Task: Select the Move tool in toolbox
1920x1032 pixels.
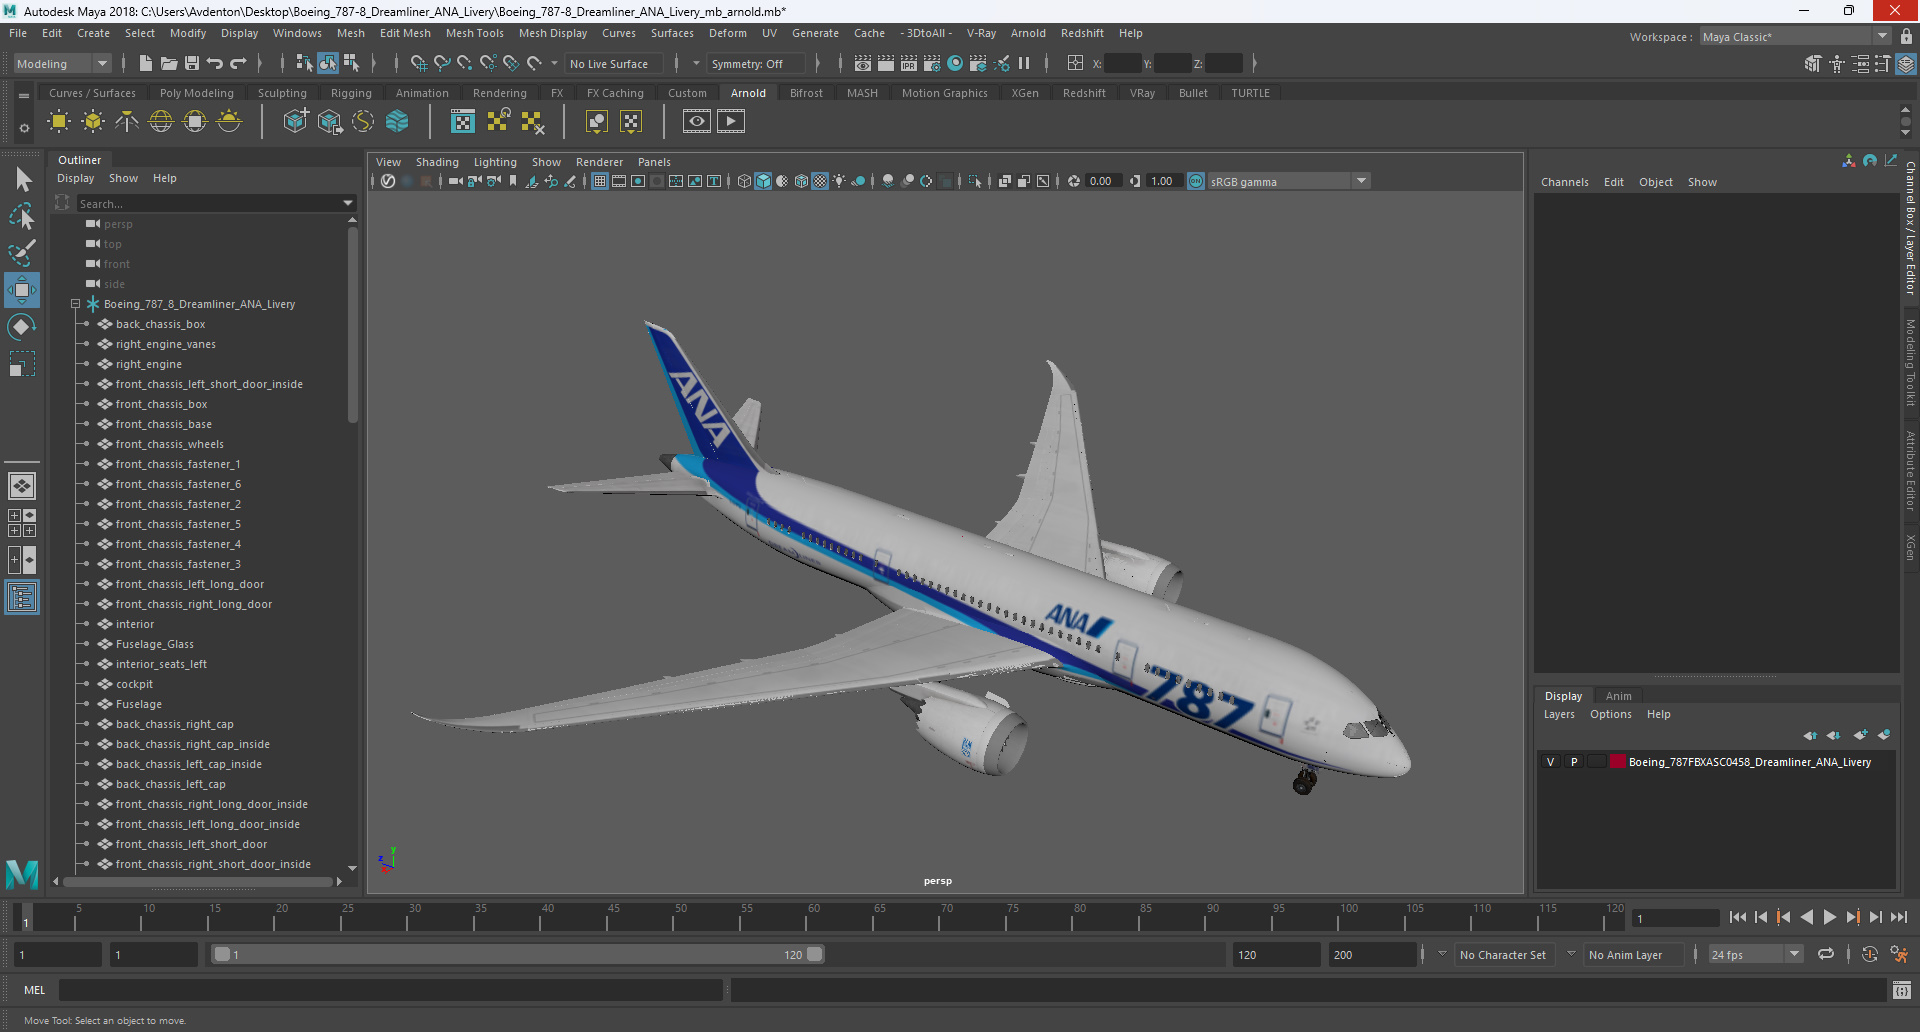Action: point(22,290)
